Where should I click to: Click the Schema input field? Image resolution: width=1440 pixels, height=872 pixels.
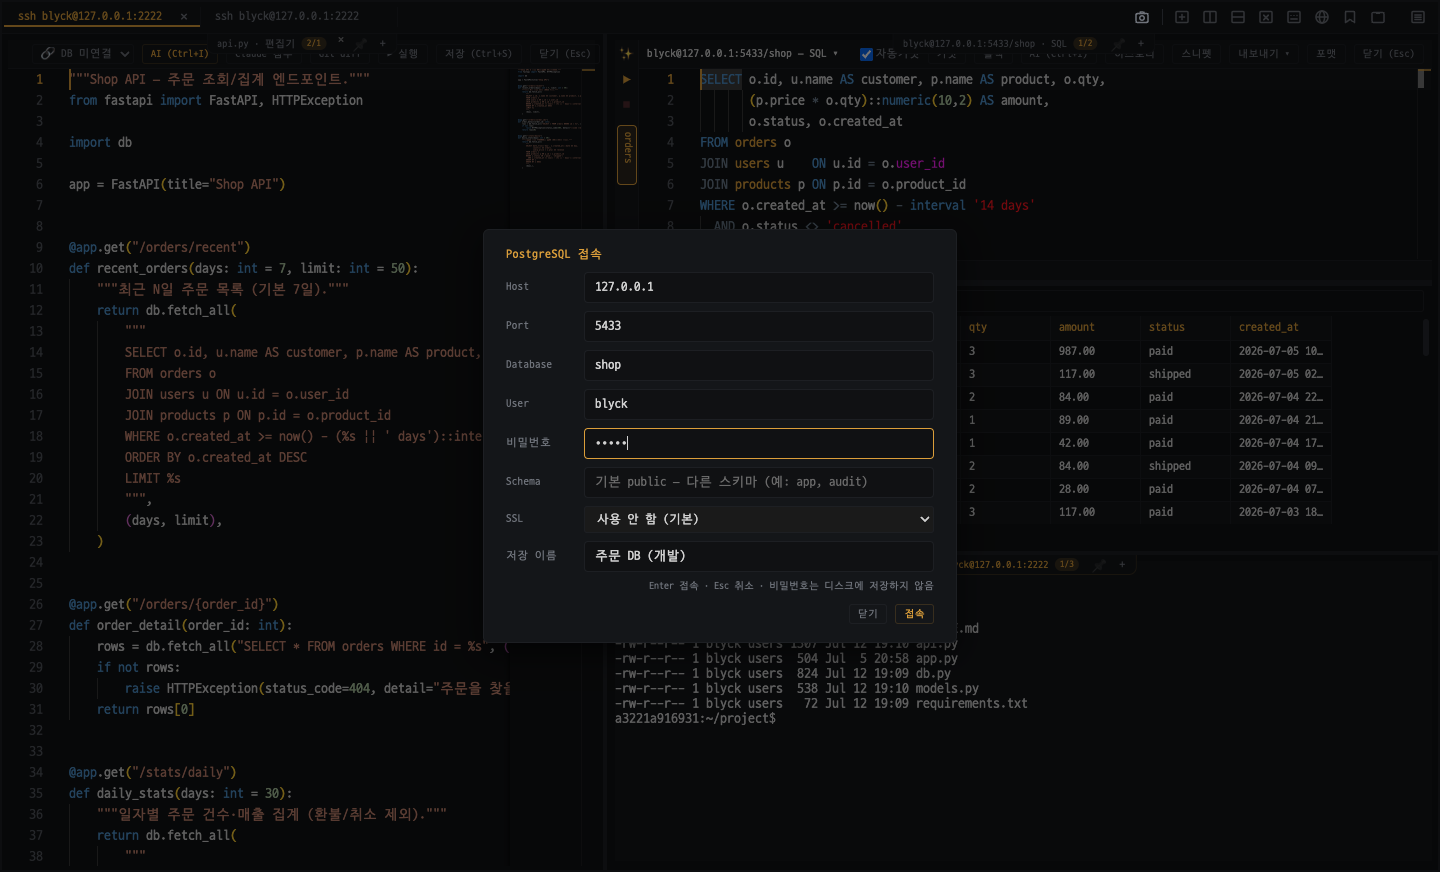pyautogui.click(x=759, y=482)
